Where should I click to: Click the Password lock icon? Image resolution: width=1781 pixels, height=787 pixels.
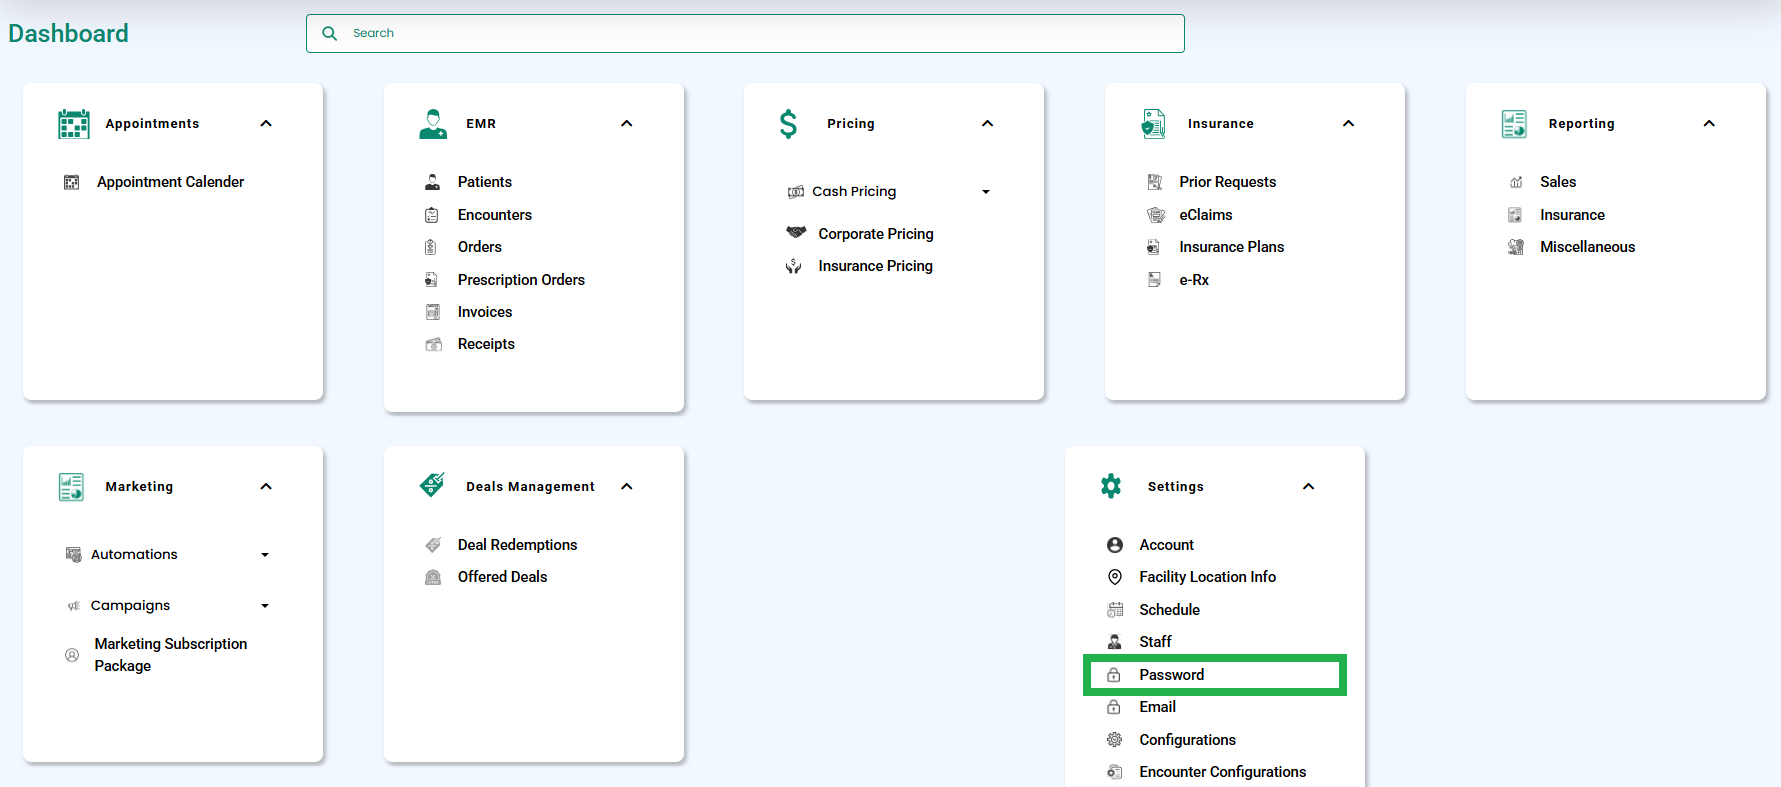point(1114,675)
